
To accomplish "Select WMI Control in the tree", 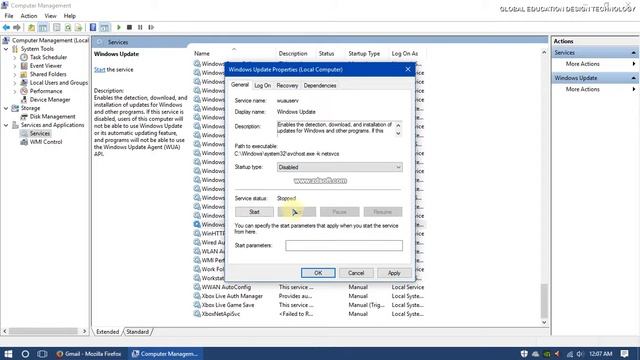I will pyautogui.click(x=46, y=142).
